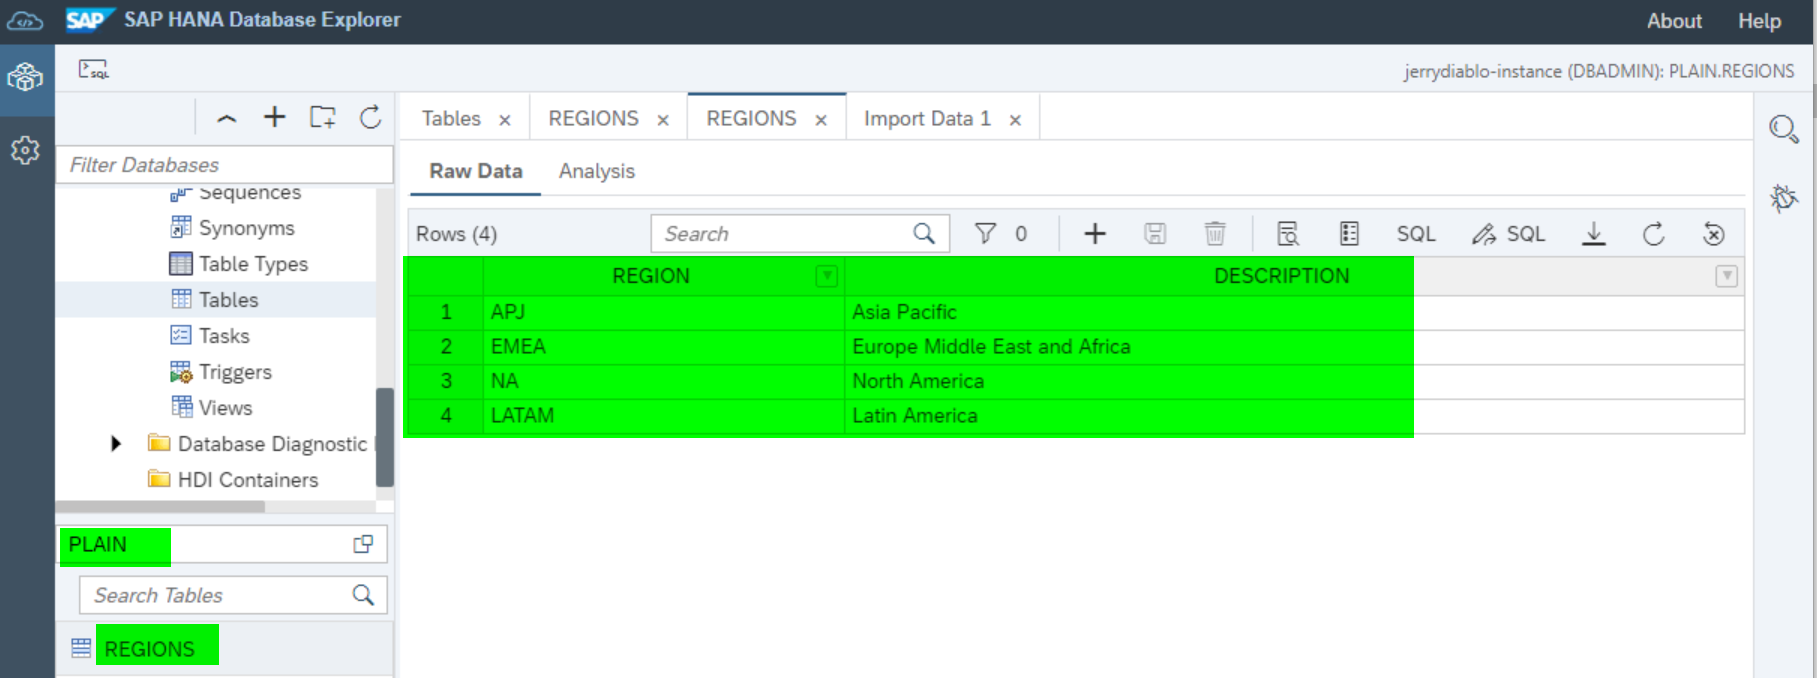
Task: Open schema selector next to PLAIN
Action: pyautogui.click(x=363, y=544)
